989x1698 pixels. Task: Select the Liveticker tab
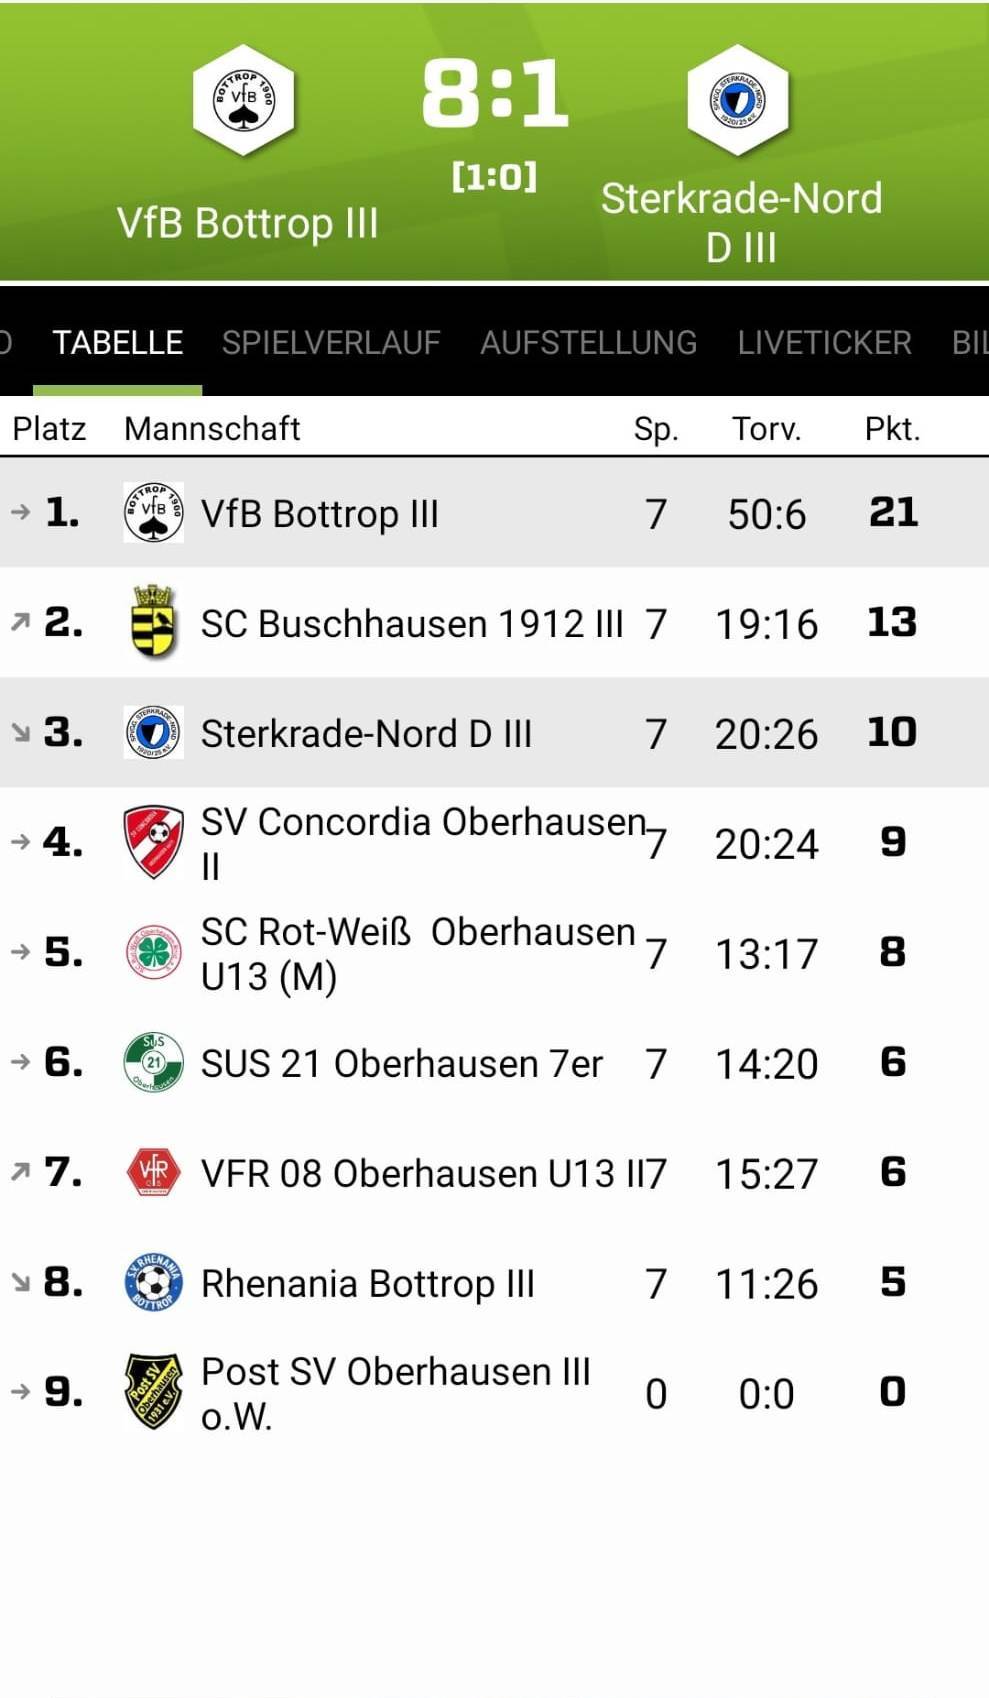824,343
